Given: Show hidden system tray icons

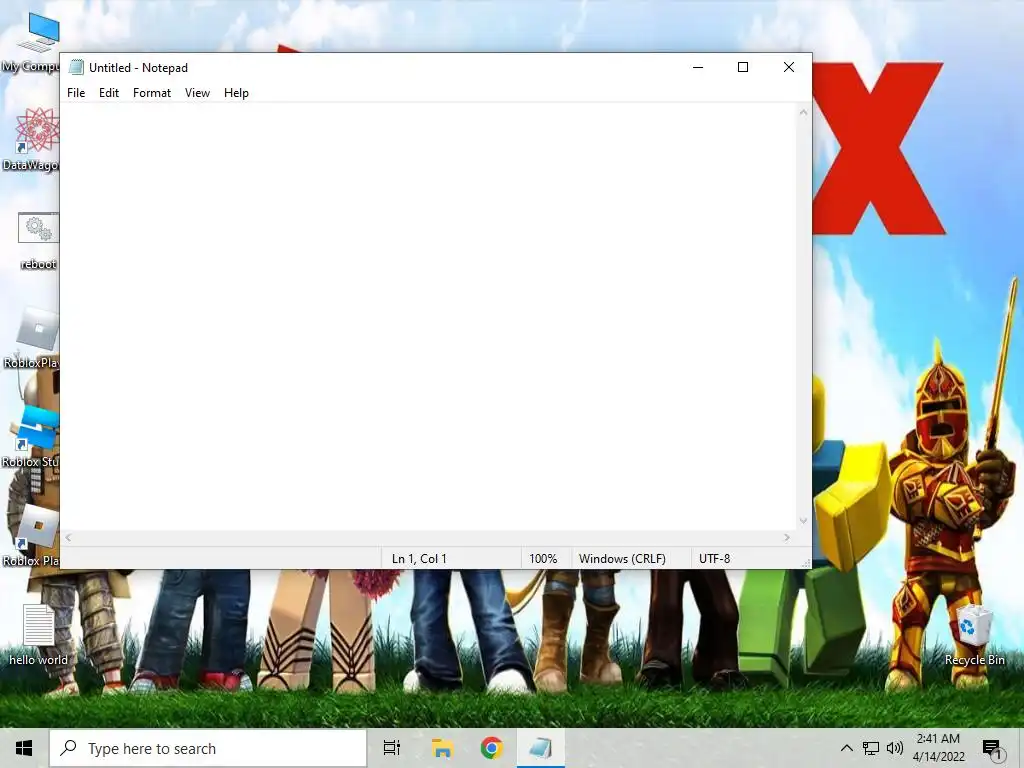Looking at the screenshot, I should coord(846,748).
